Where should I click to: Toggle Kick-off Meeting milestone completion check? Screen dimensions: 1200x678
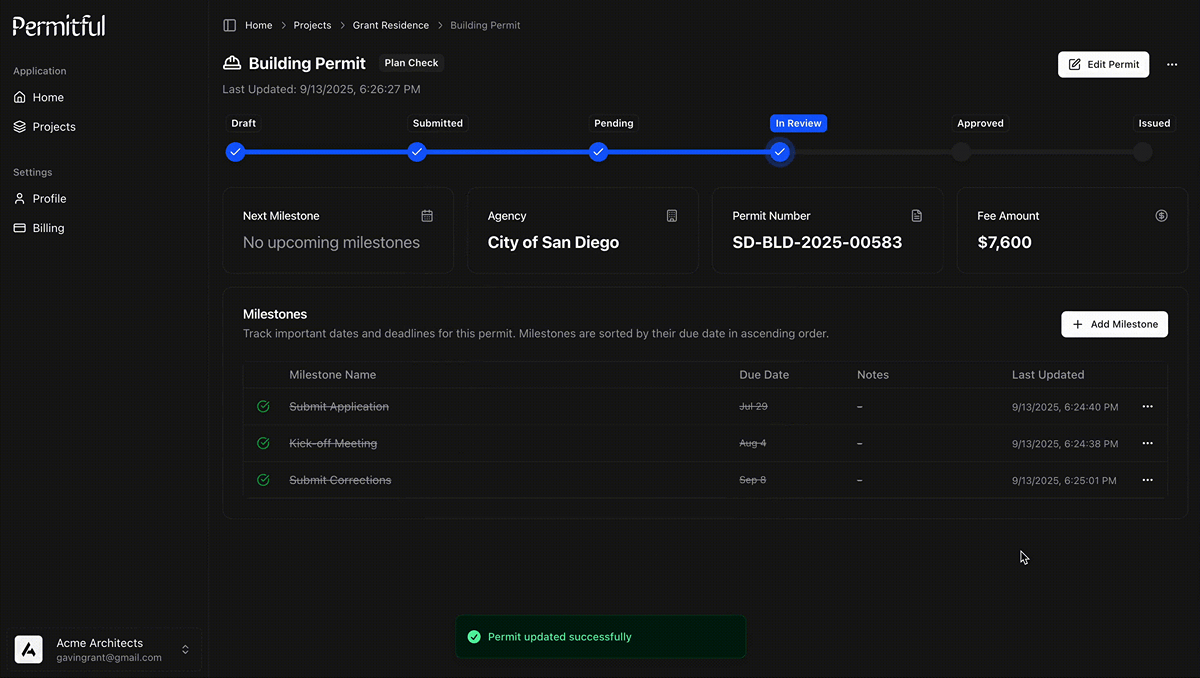263,443
